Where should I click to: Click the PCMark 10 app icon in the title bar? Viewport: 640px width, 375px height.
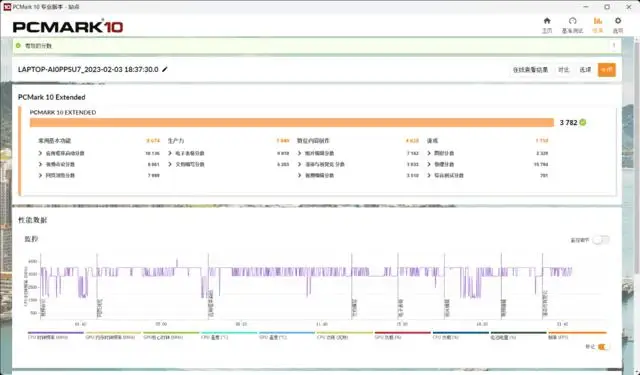pos(7,7)
